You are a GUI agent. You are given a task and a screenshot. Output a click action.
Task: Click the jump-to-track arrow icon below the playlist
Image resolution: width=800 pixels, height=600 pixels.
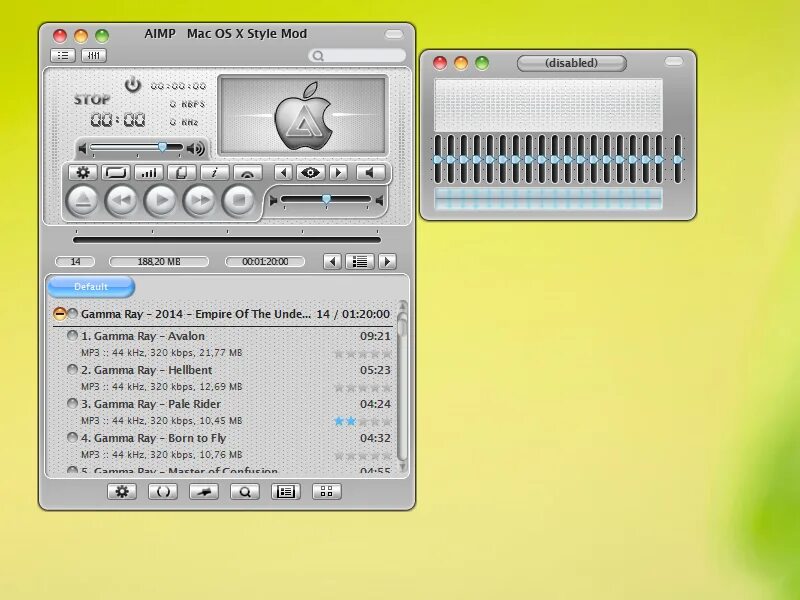[x=204, y=491]
